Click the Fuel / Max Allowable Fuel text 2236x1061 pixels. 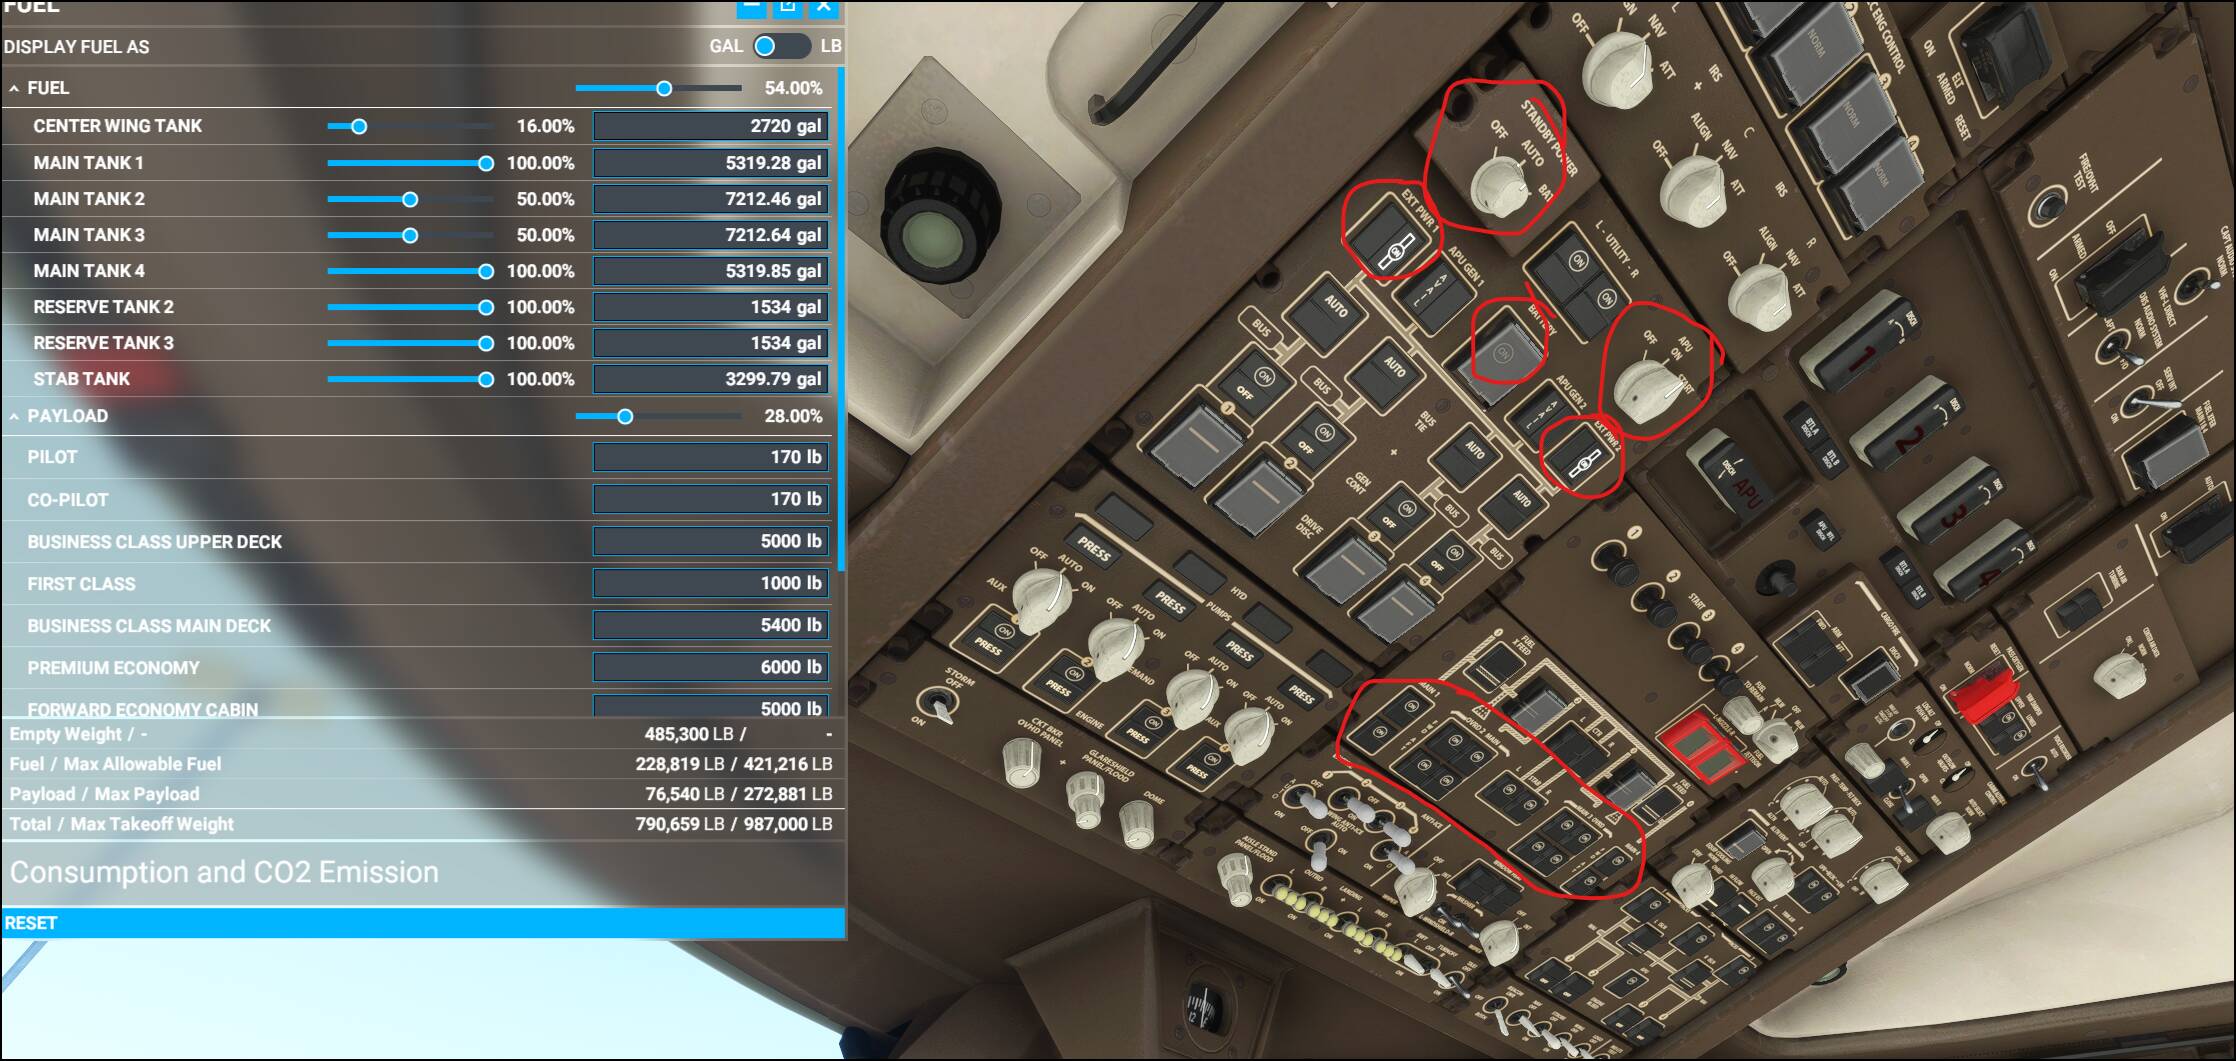[x=115, y=764]
